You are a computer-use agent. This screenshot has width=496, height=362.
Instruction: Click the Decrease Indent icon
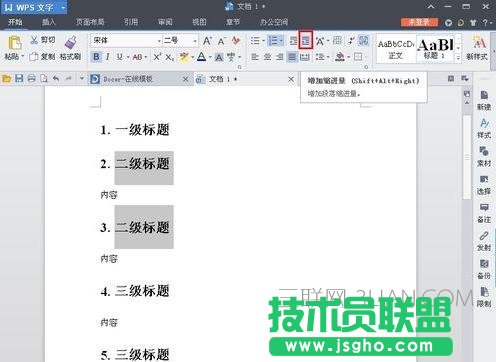[x=293, y=41]
